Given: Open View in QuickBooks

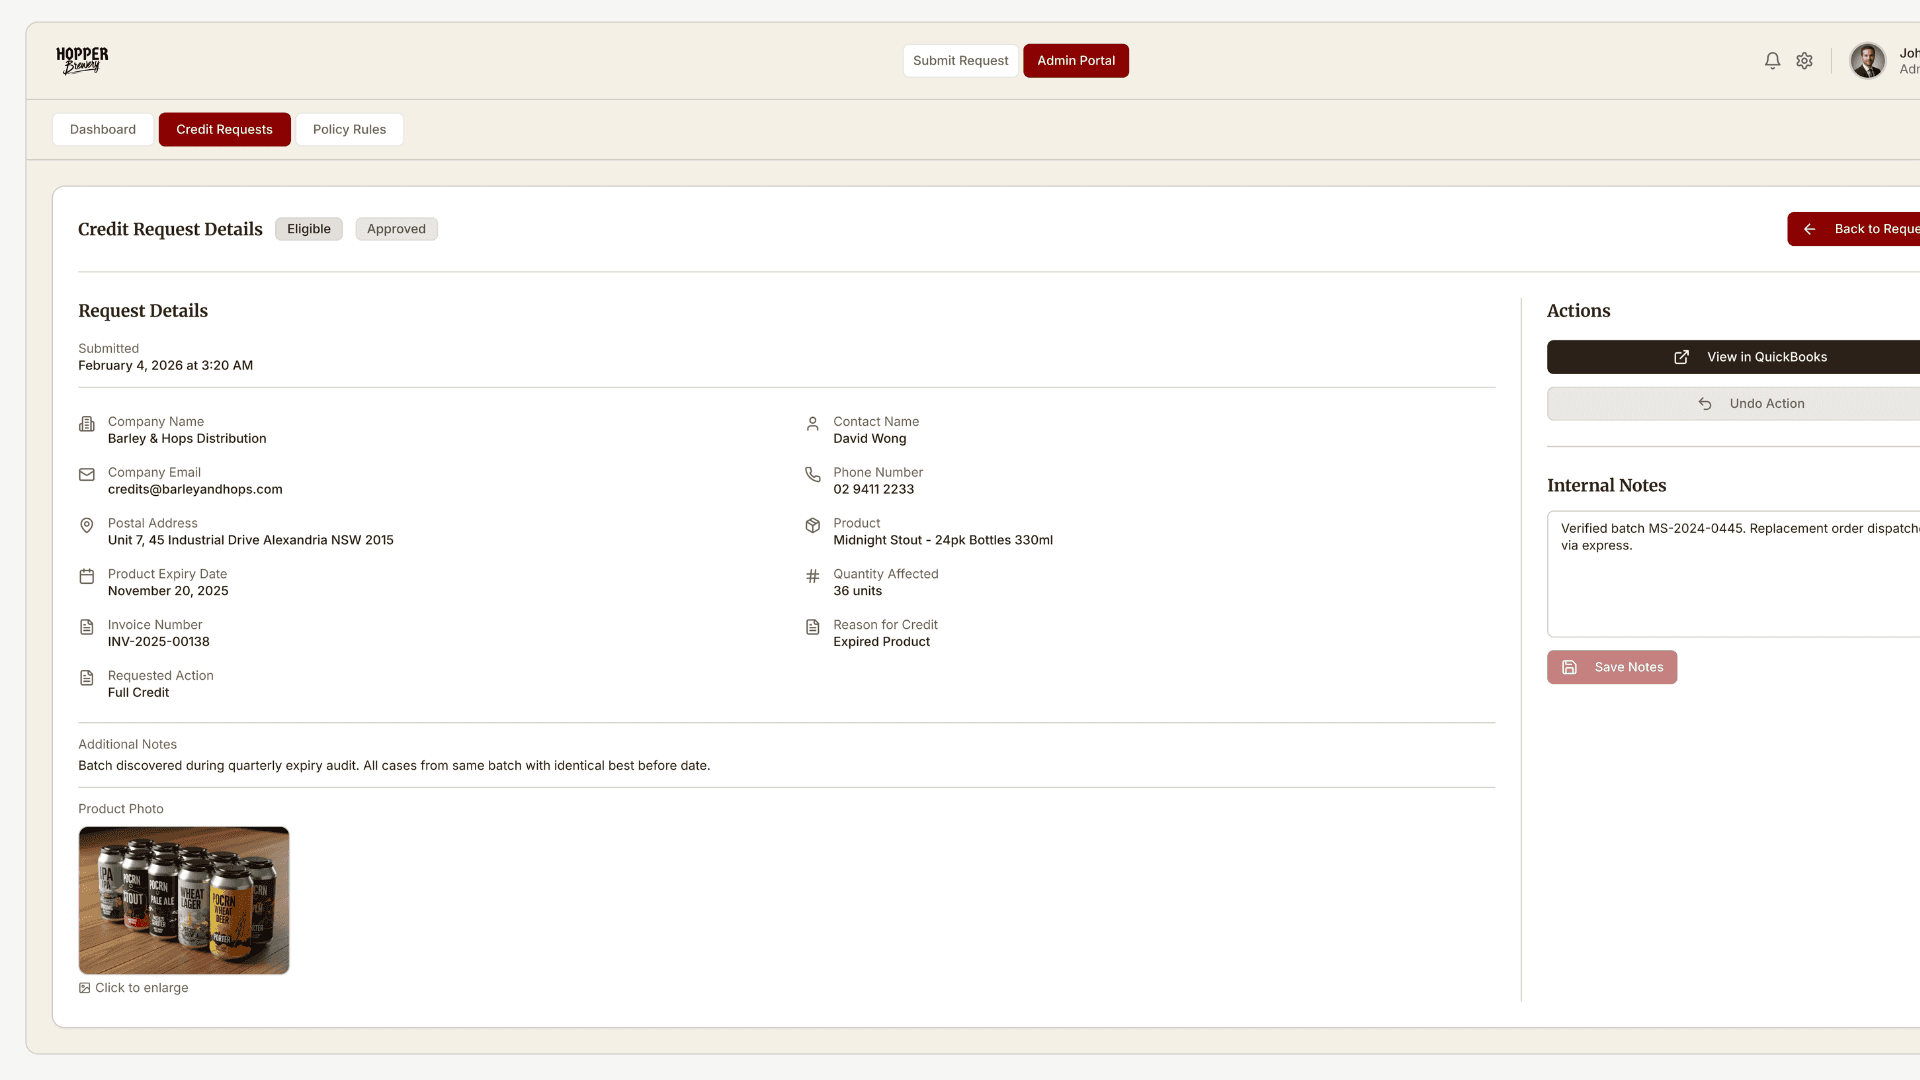Looking at the screenshot, I should click(1750, 357).
